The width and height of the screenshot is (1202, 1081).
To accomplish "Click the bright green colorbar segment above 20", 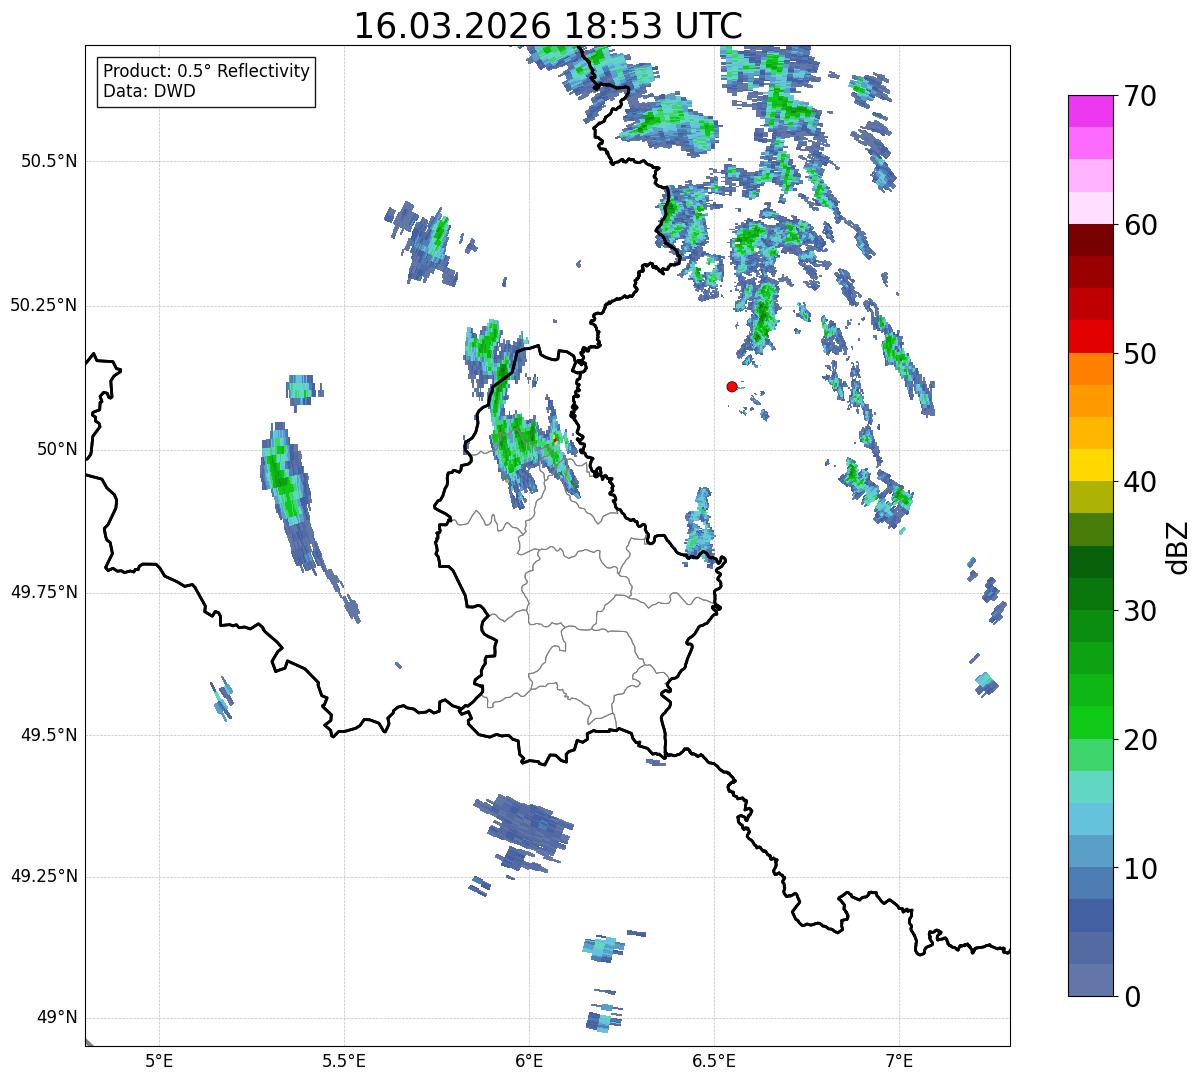I will (1090, 722).
